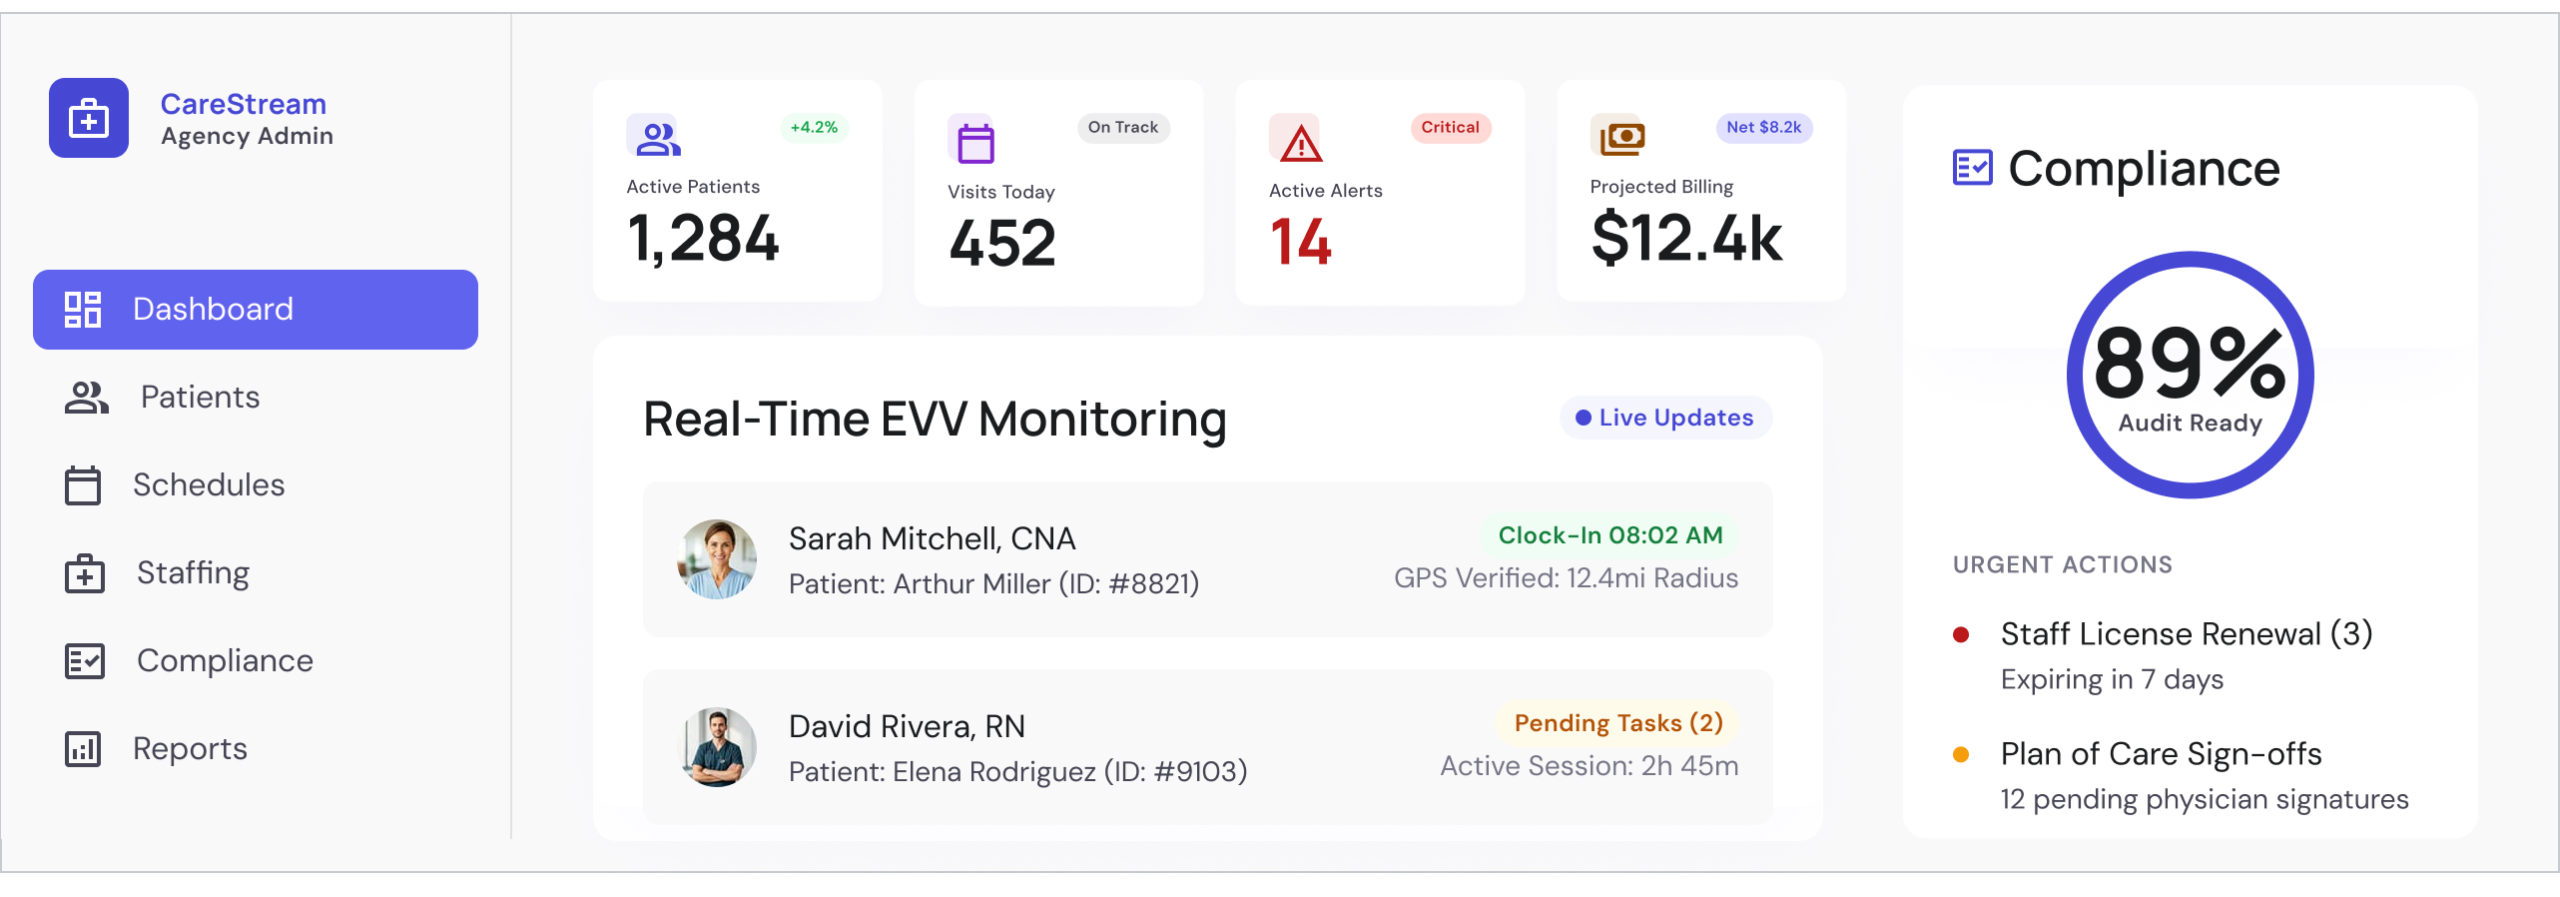Open the Visits Today 452 card
The height and width of the screenshot is (897, 2560).
(1059, 192)
